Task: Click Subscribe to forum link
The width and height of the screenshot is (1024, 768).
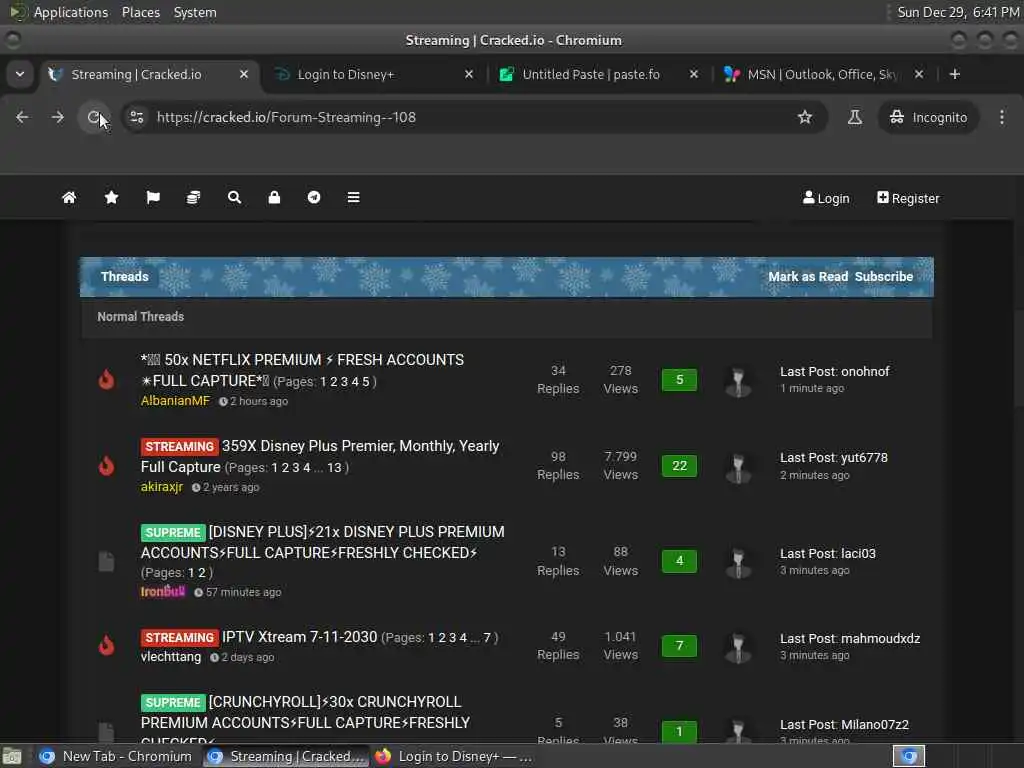Action: pos(884,276)
